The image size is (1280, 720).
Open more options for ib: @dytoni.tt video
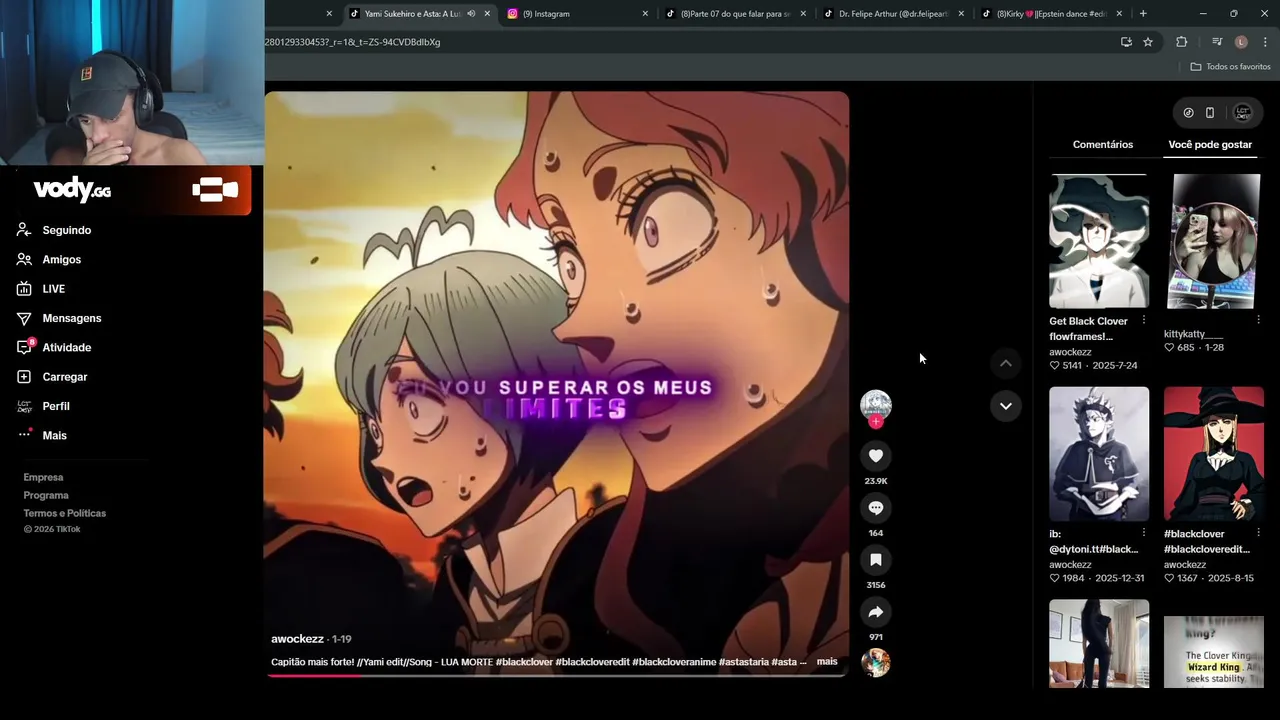pyautogui.click(x=1143, y=533)
